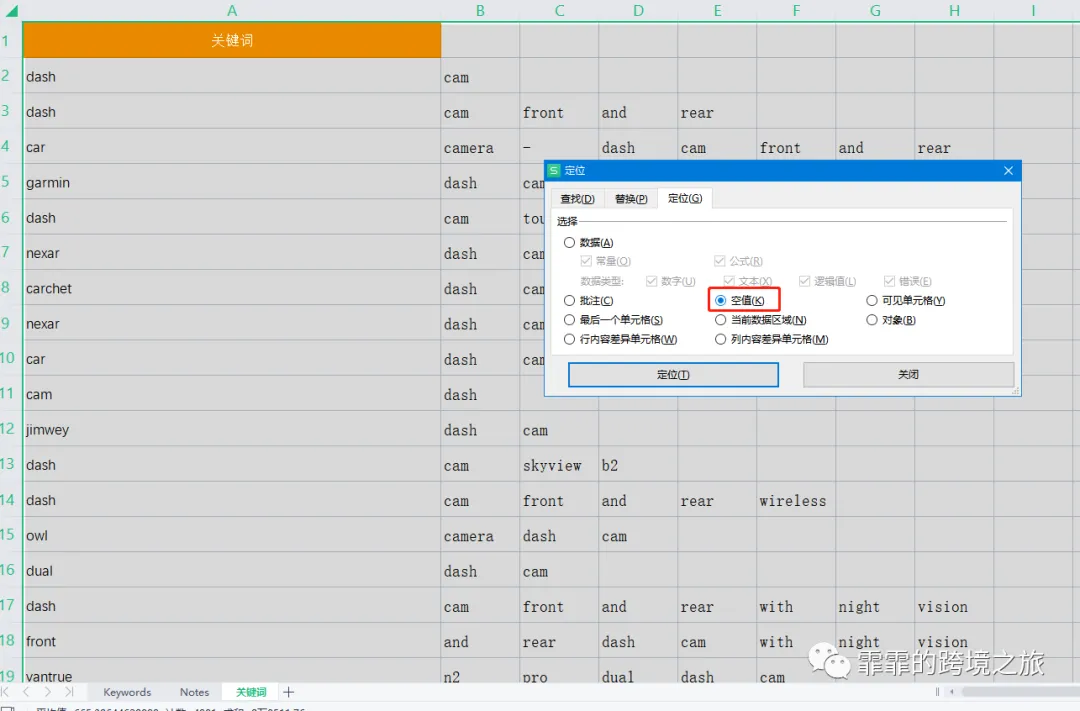The image size is (1080, 711).
Task: Select the 关键词 sheet tab
Action: click(x=251, y=692)
